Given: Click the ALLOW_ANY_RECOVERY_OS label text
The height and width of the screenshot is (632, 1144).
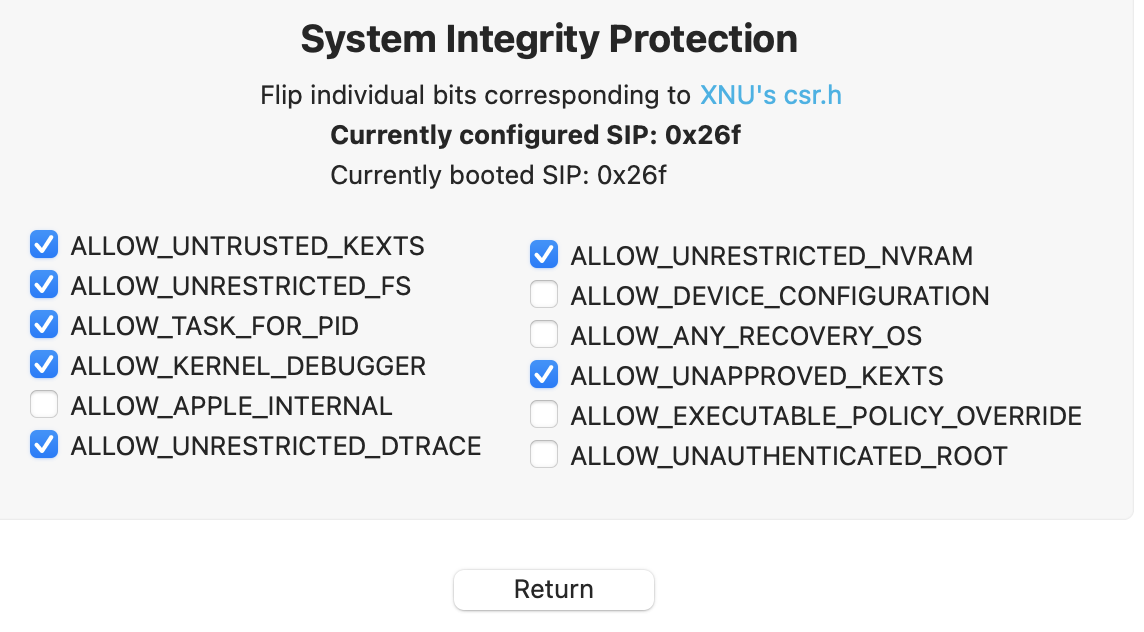Looking at the screenshot, I should (x=745, y=335).
